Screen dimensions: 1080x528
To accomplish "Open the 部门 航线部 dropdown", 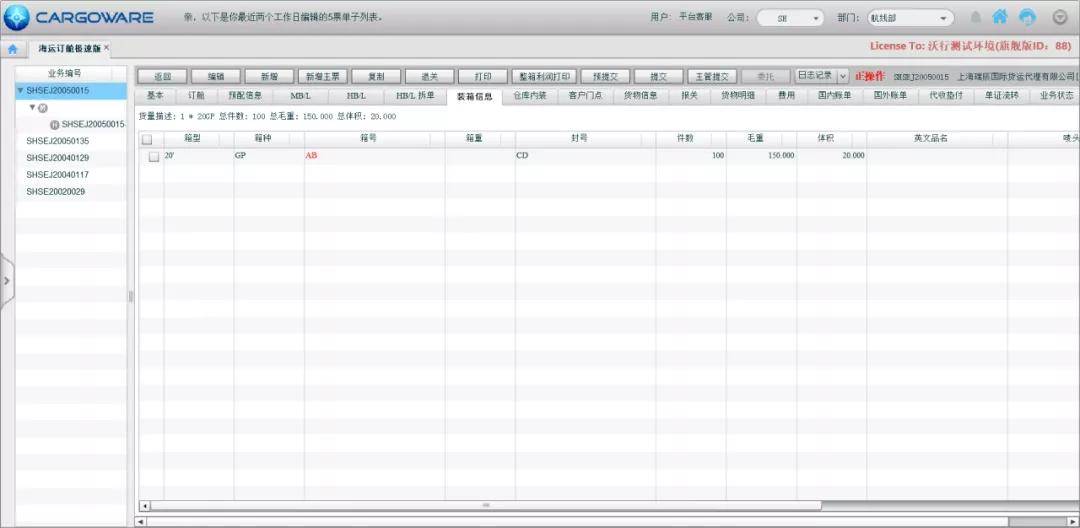I will tap(911, 18).
